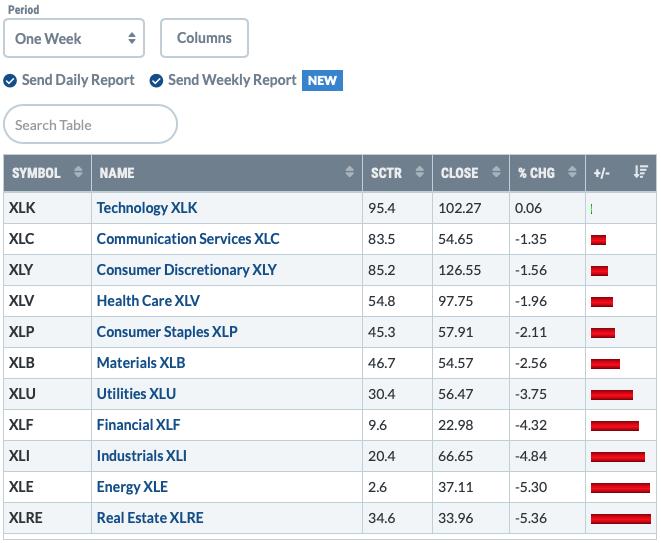Click the percent change value -5.30
This screenshot has height=543, width=661.
point(531,487)
